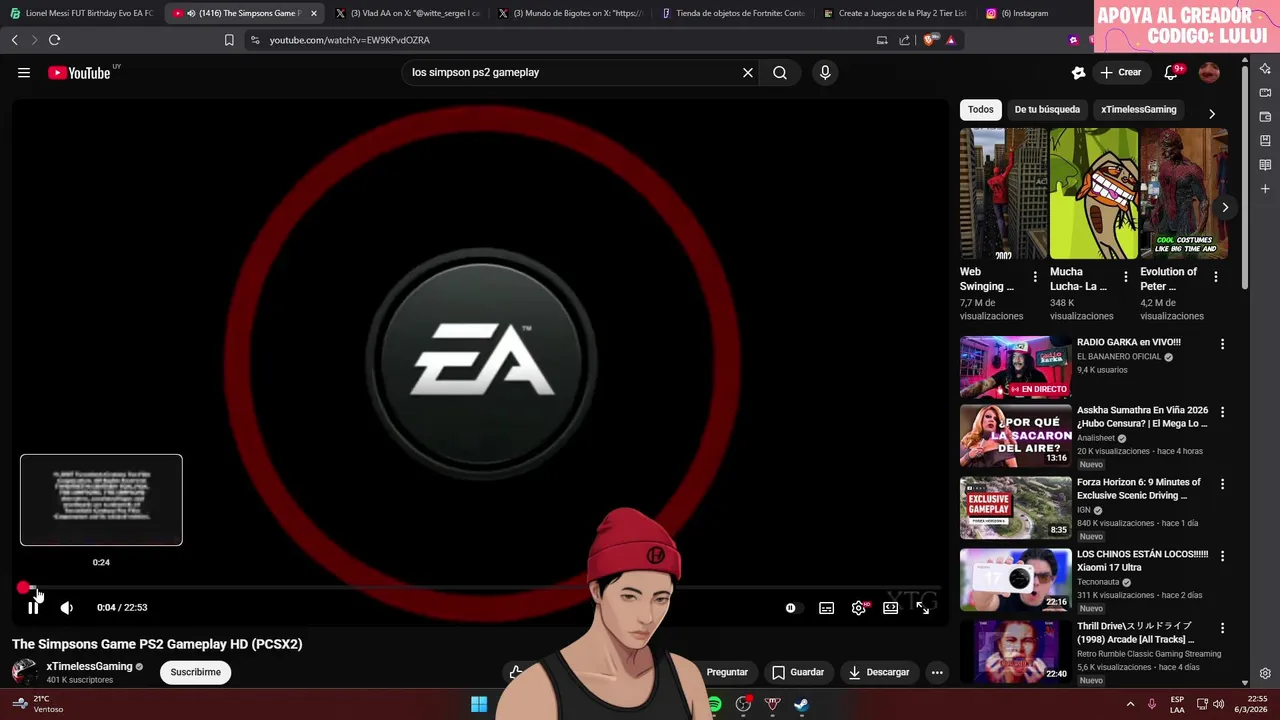Open options for RADIO GARKA video
The image size is (1280, 720).
[1222, 344]
